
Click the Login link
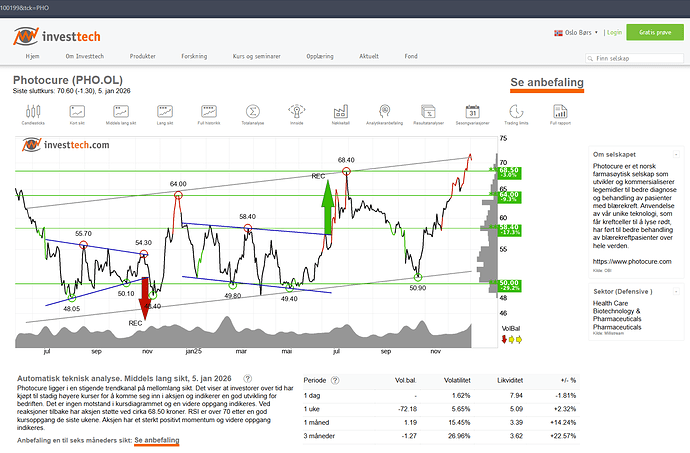(x=614, y=32)
